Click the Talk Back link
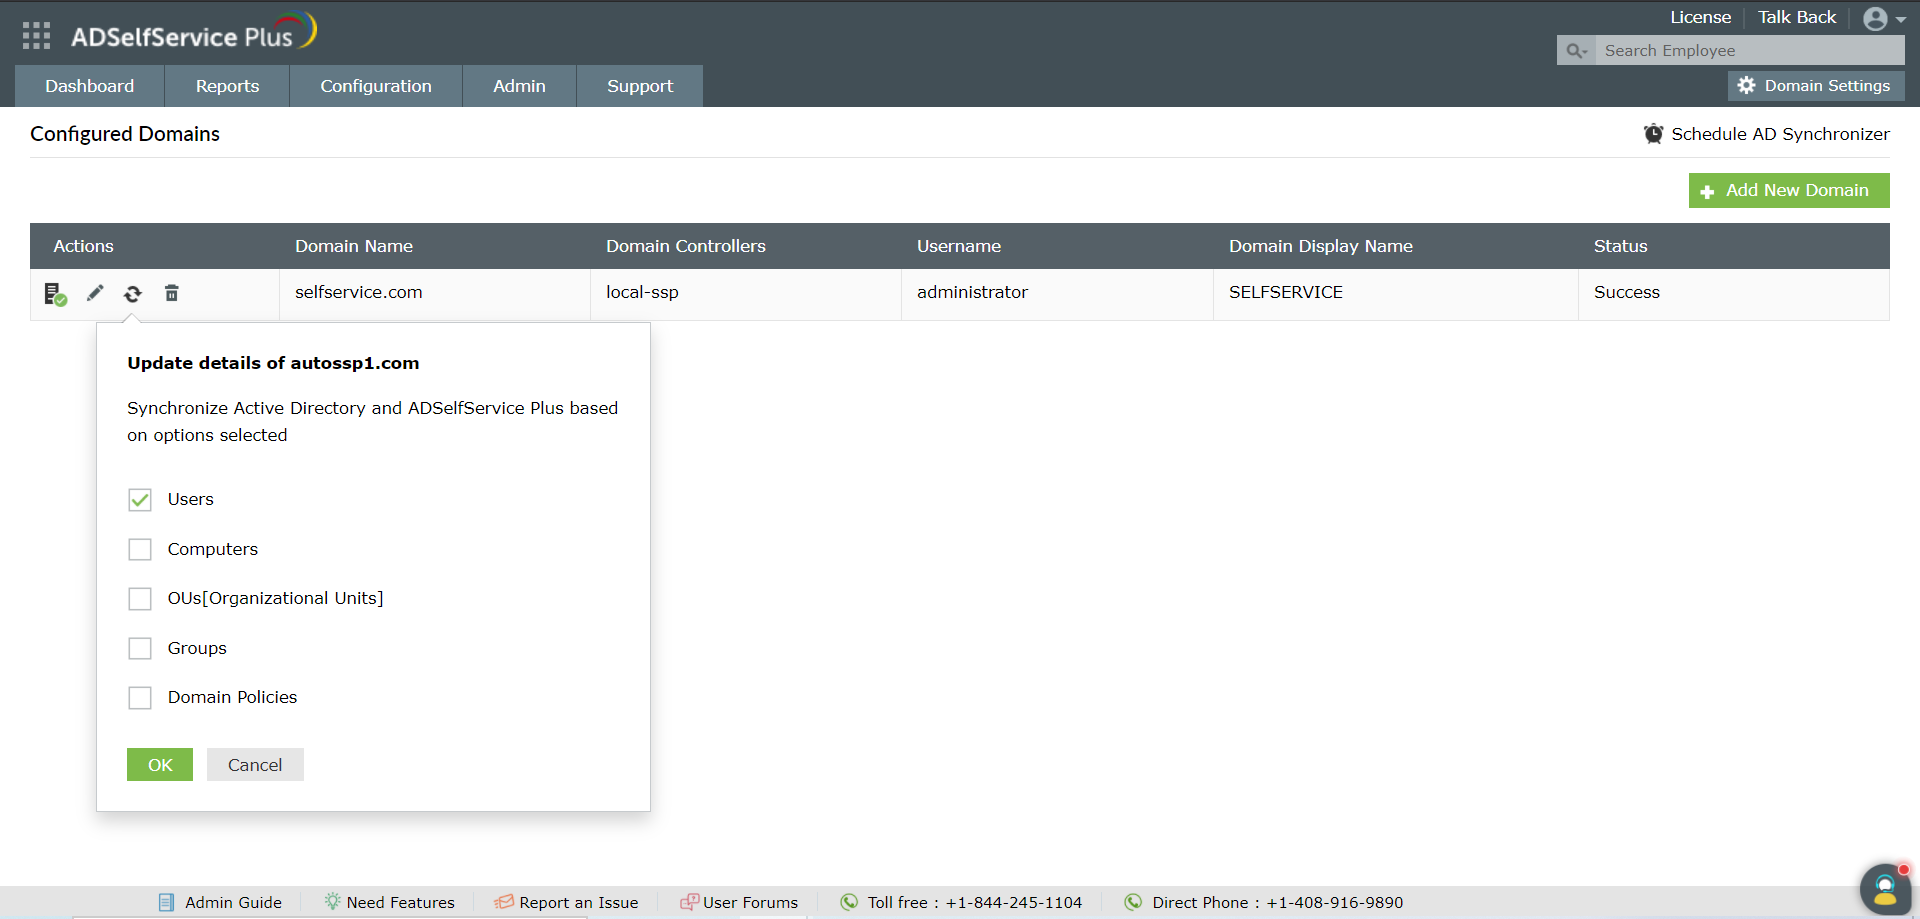This screenshot has height=919, width=1920. pyautogui.click(x=1797, y=17)
